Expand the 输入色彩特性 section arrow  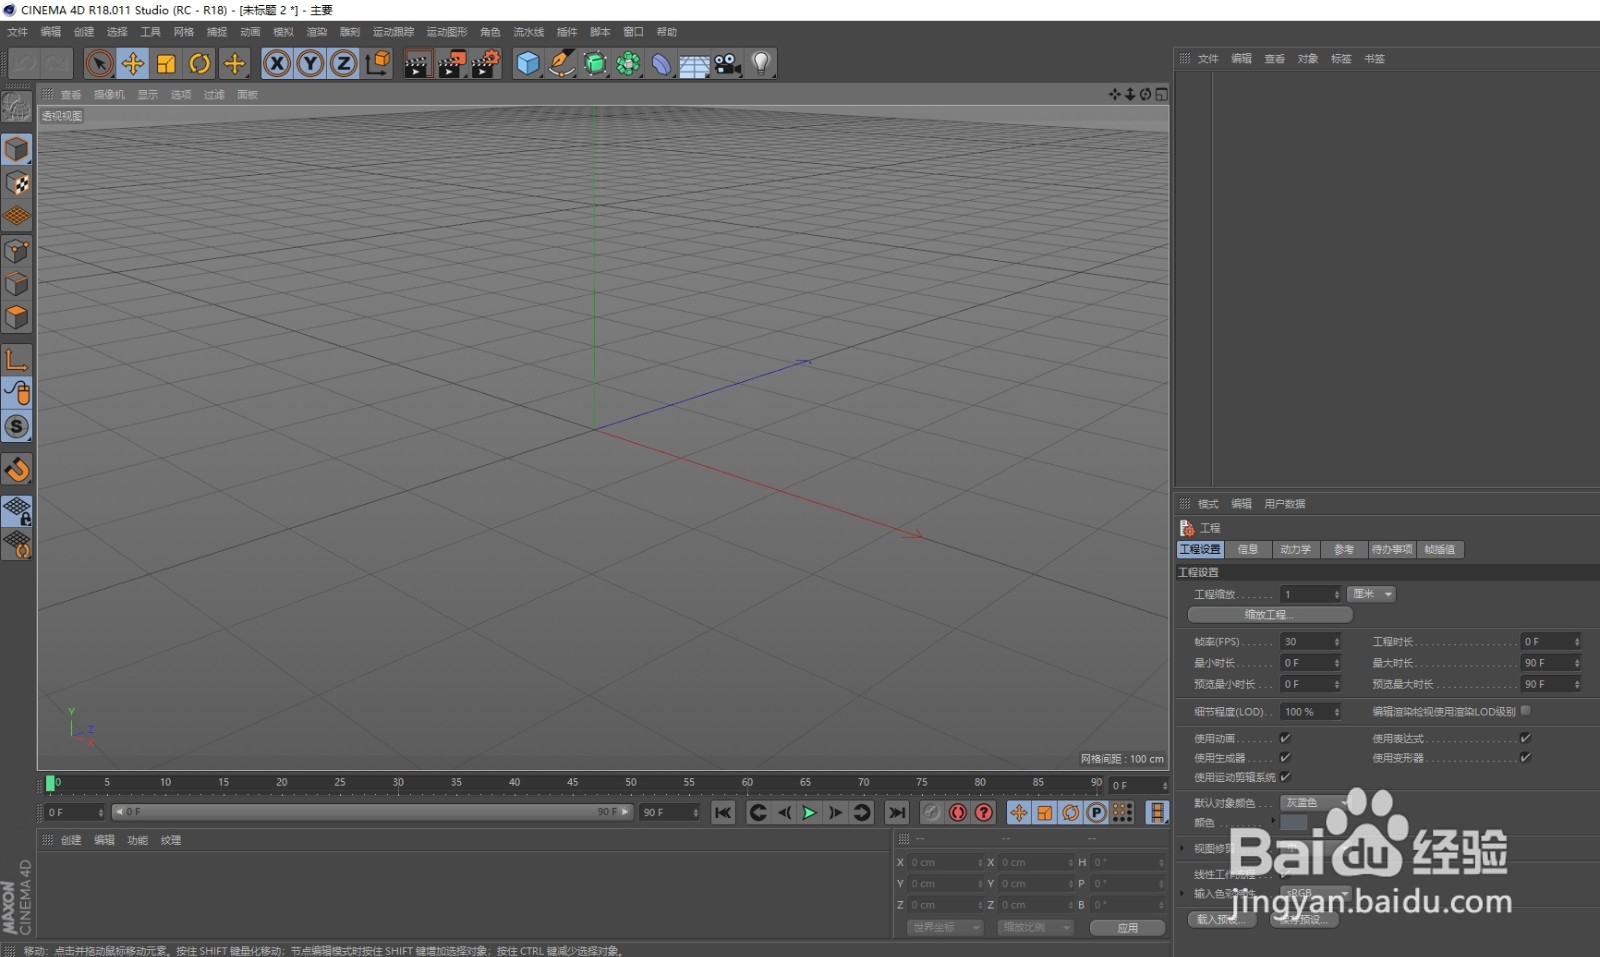coord(1182,894)
